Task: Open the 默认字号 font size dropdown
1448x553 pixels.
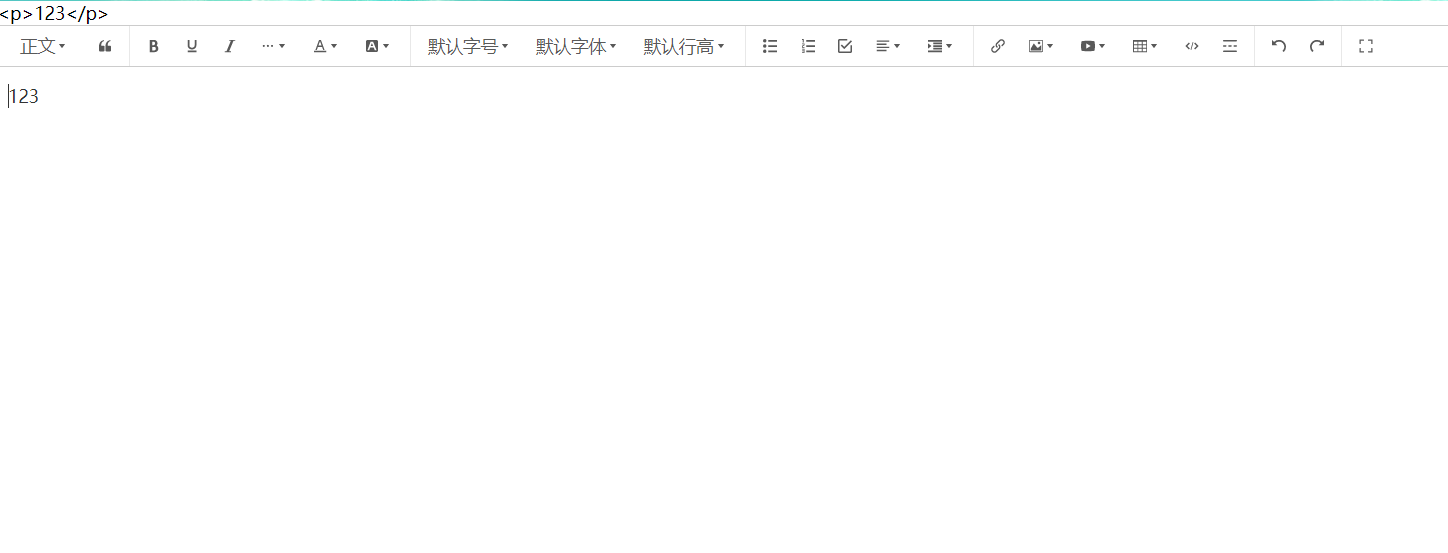Action: 468,46
